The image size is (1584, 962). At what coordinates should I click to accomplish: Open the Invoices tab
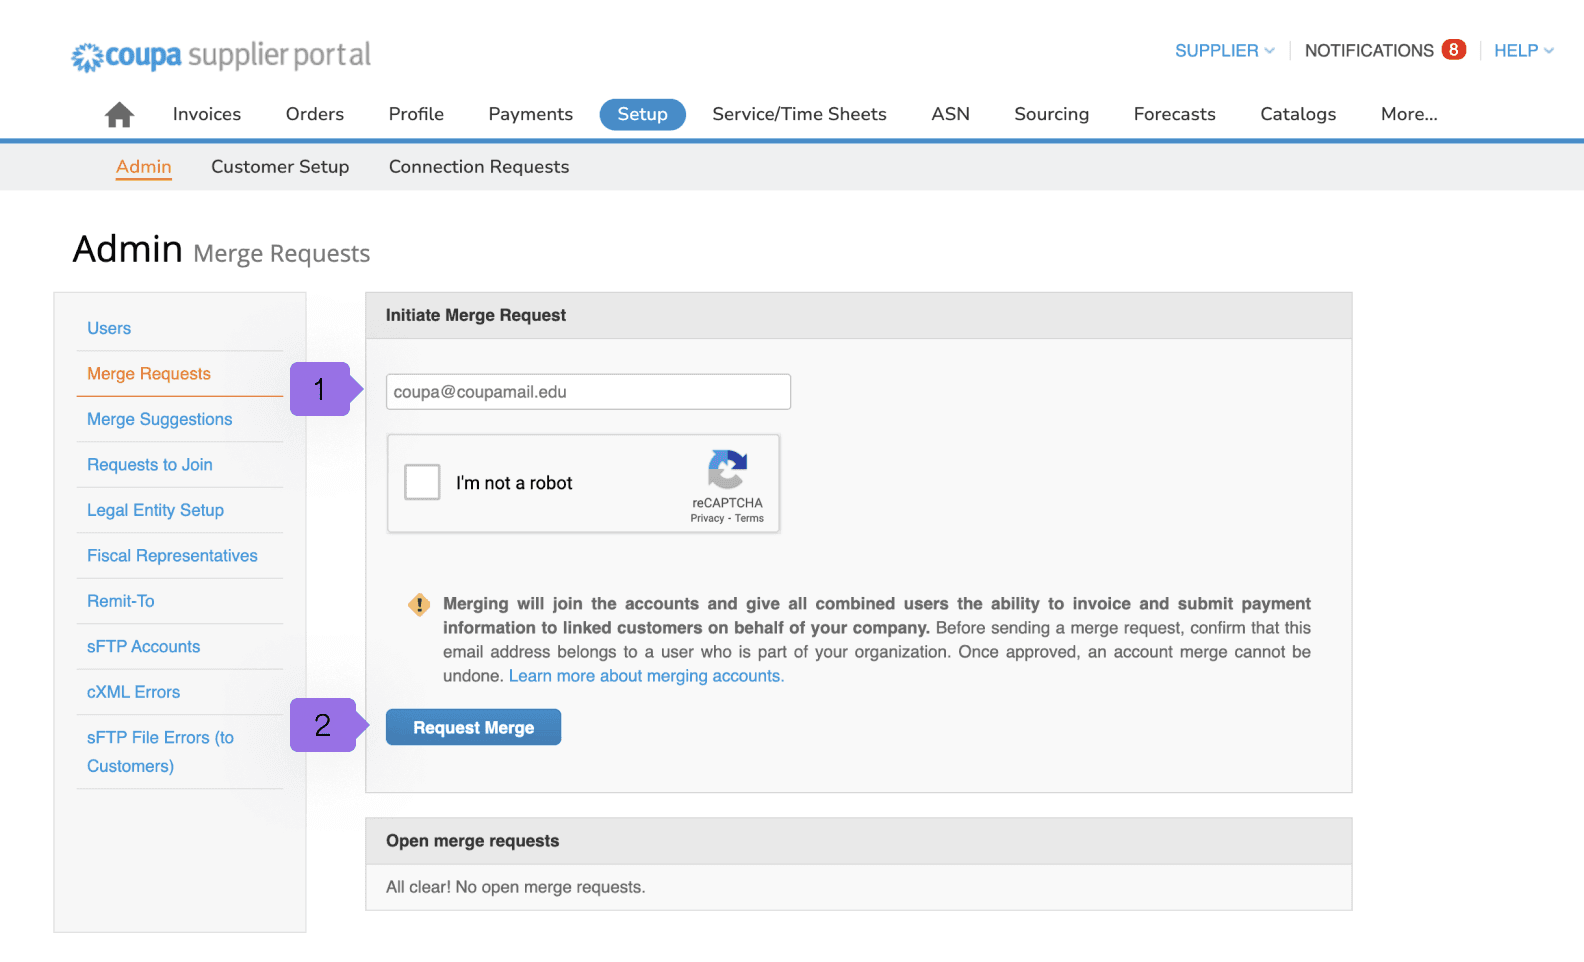[x=207, y=114]
